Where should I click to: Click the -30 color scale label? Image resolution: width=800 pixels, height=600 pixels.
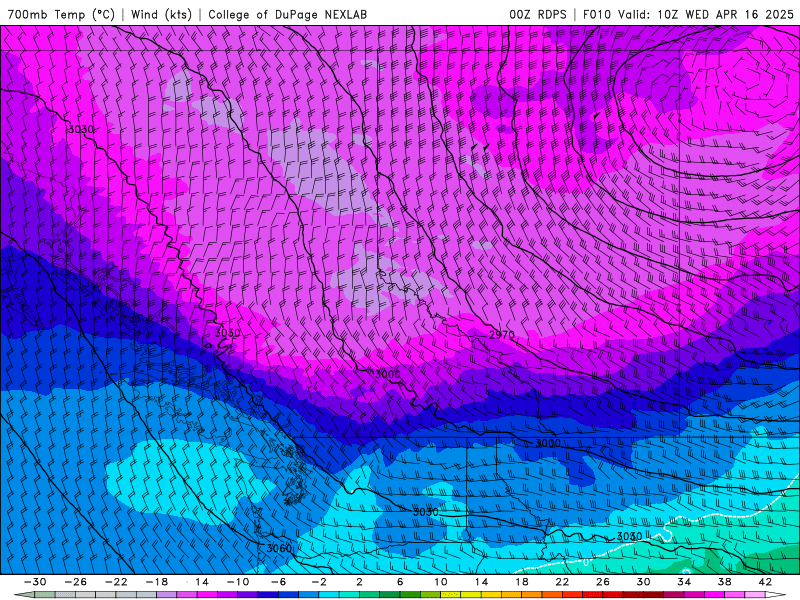pyautogui.click(x=35, y=582)
